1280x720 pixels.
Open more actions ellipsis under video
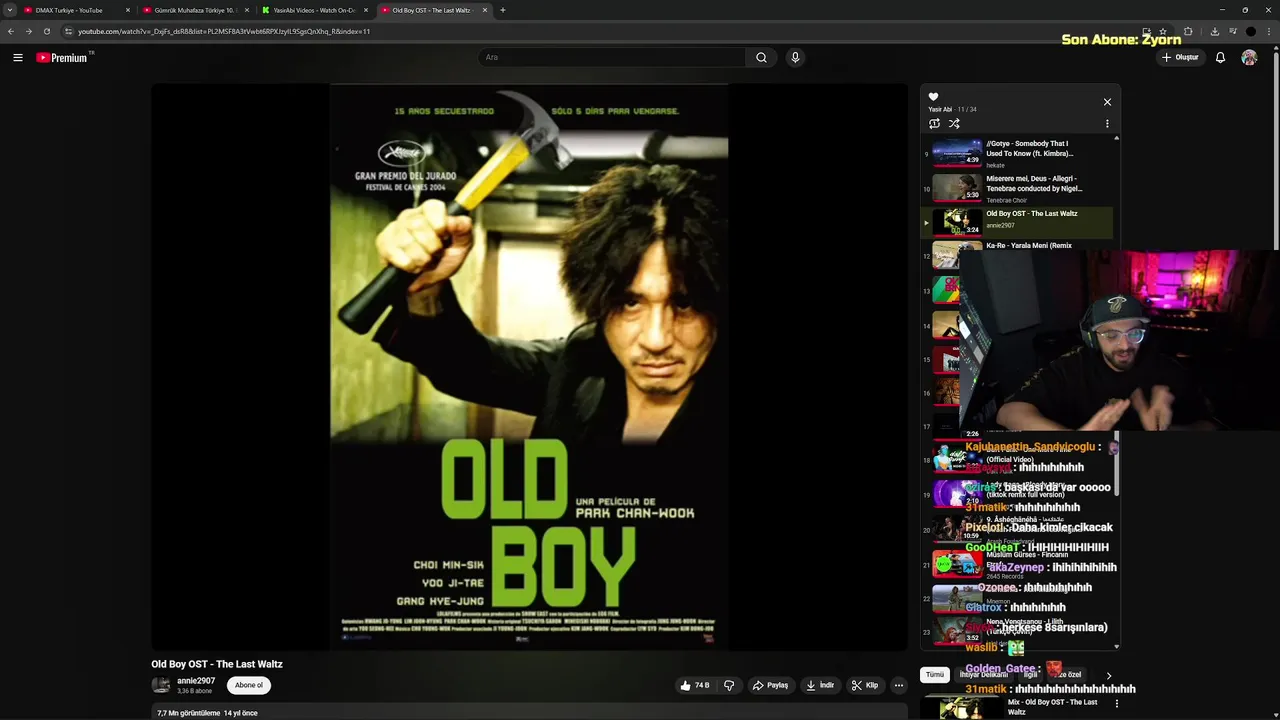click(899, 685)
